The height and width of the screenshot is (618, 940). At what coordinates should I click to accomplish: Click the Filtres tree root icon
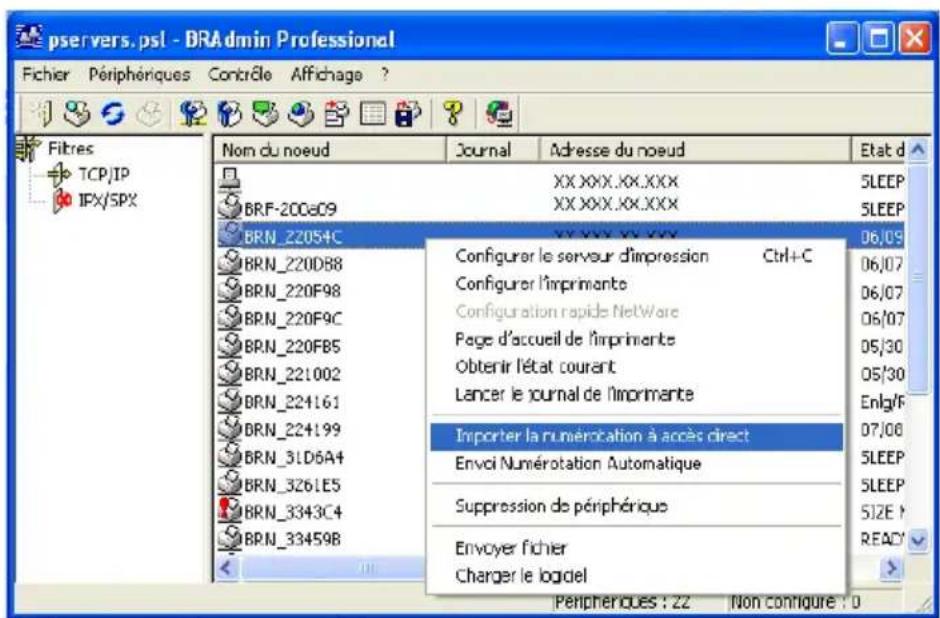(26, 148)
